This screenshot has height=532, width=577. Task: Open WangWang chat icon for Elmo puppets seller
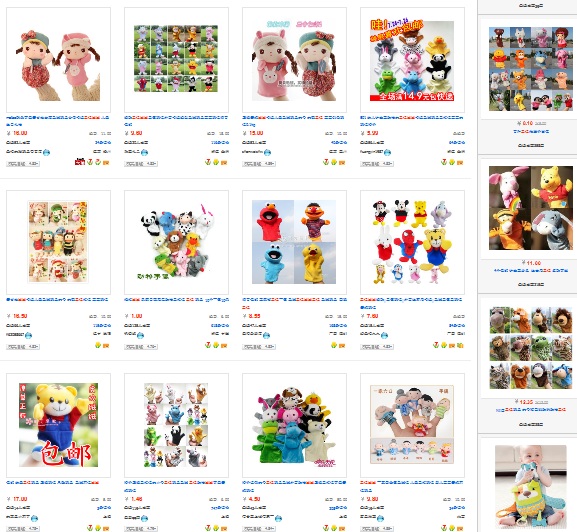pyautogui.click(x=266, y=335)
